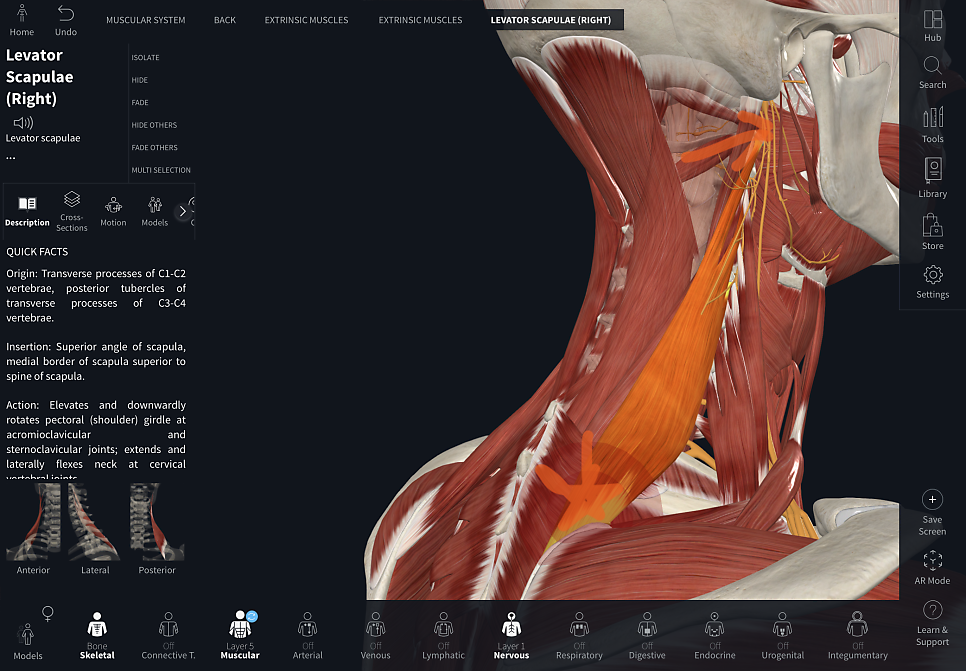
Task: Enable the Endocrine system layer
Action: point(715,635)
